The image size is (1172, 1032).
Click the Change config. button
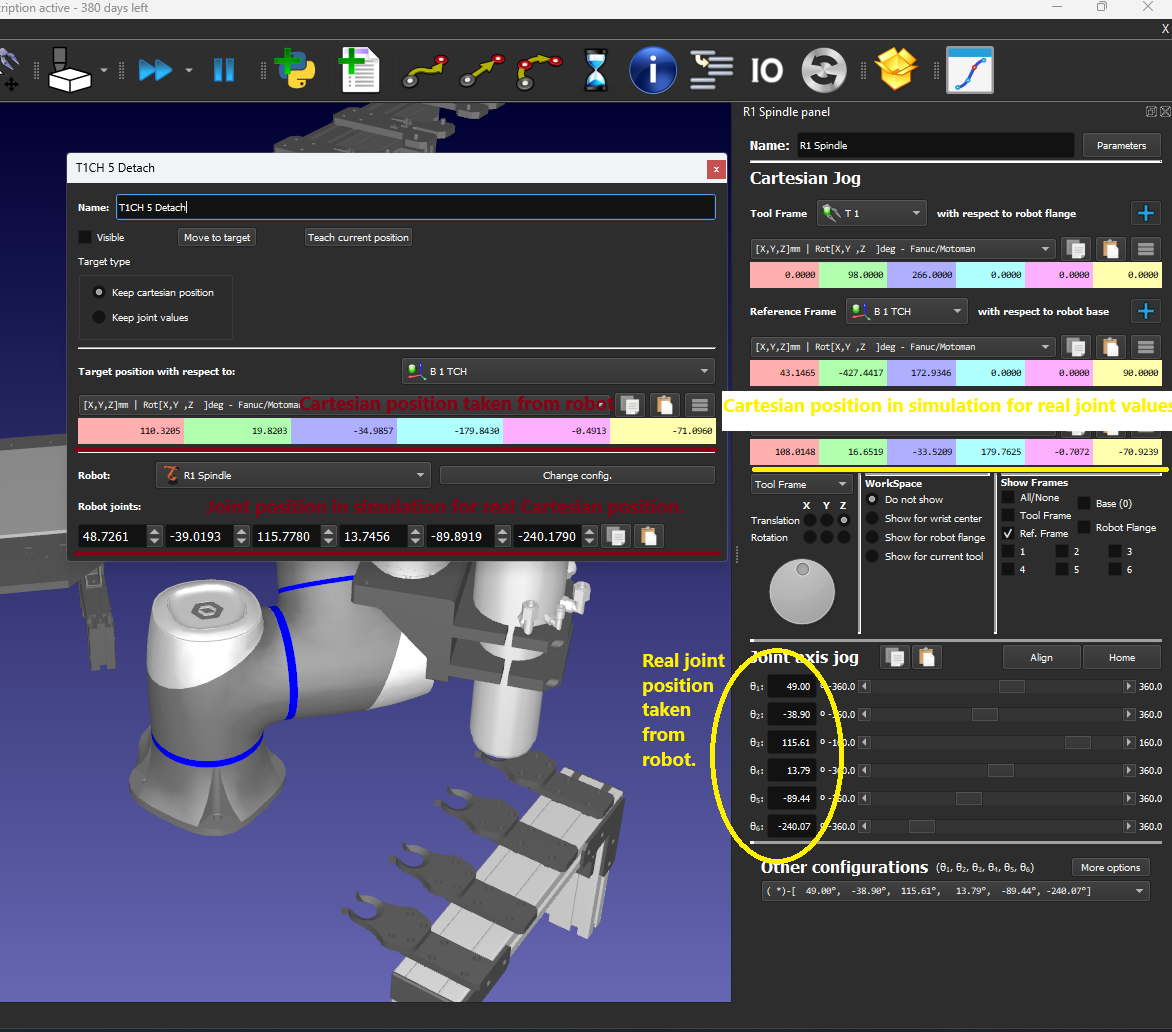click(577, 475)
